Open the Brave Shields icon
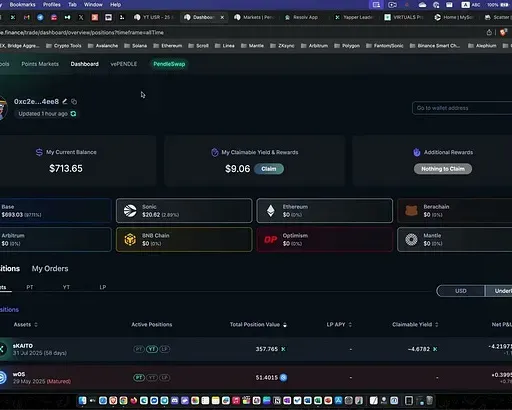Image resolution: width=512 pixels, height=410 pixels. click(x=503, y=32)
